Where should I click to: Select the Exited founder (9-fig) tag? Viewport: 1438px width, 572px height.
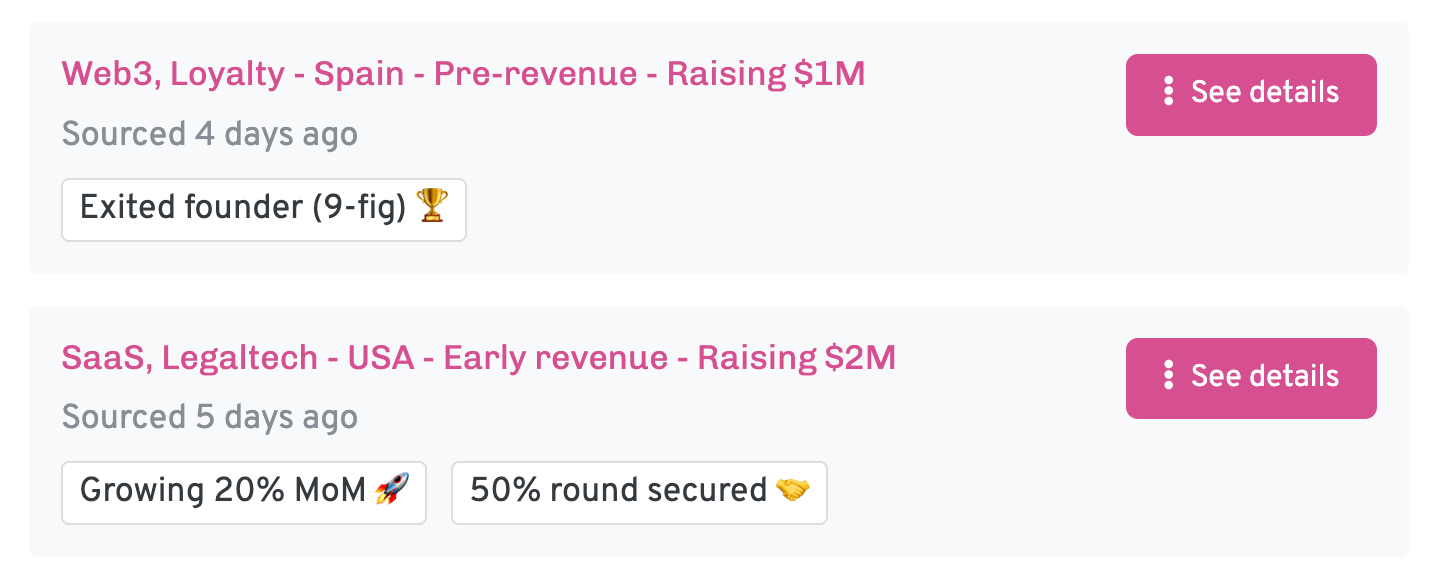[x=264, y=210]
